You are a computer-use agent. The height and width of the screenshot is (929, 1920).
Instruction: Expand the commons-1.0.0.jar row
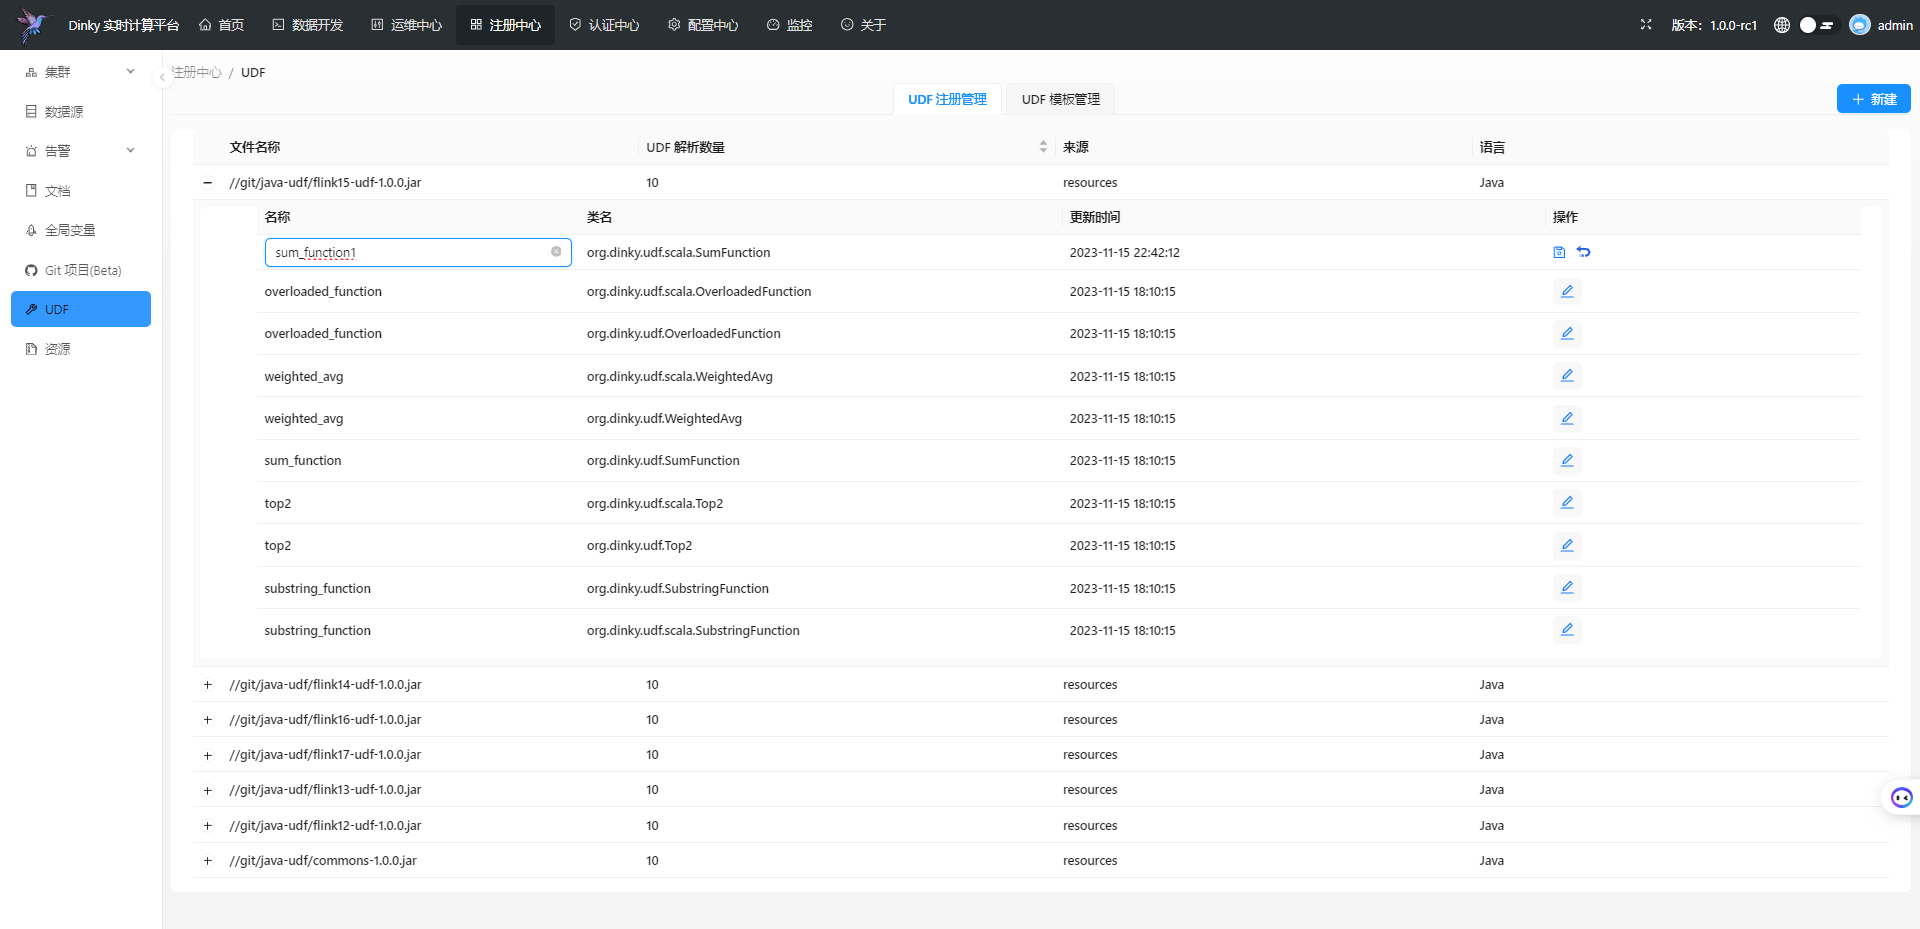click(x=208, y=861)
